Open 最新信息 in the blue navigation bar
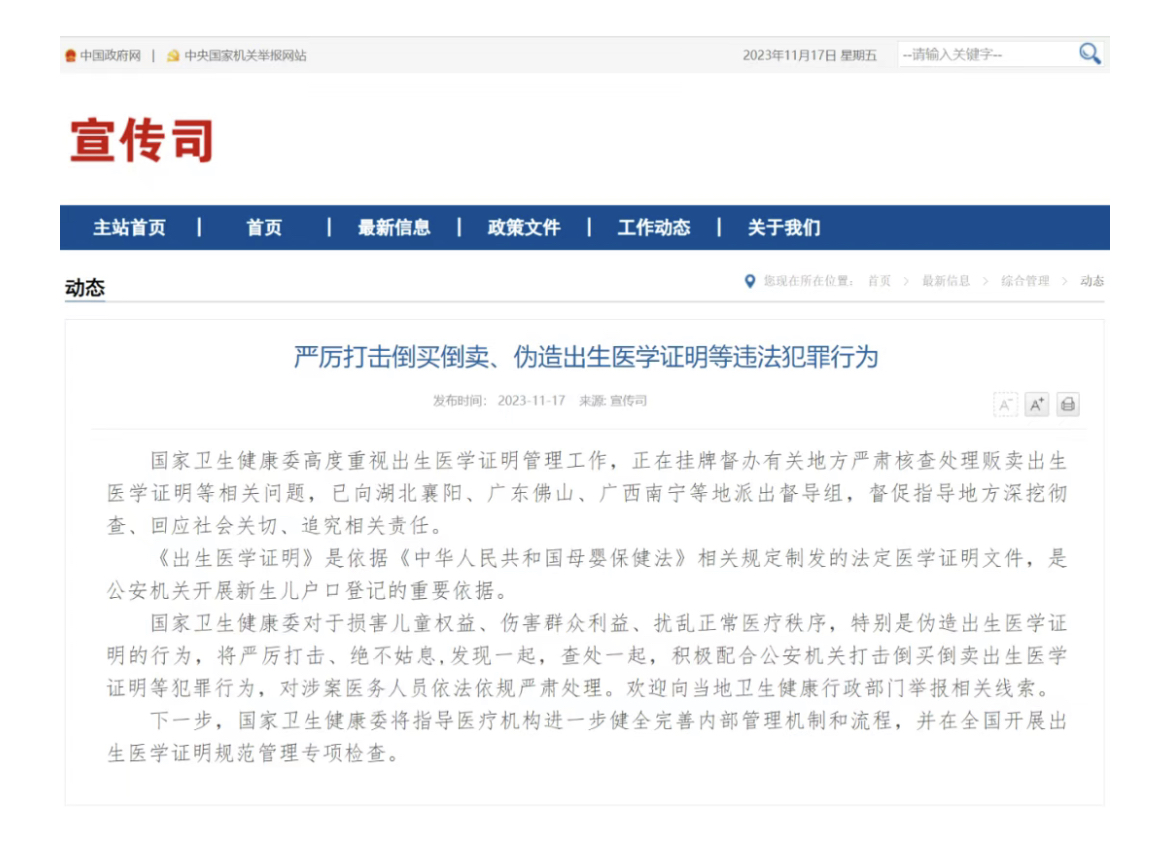 pyautogui.click(x=394, y=227)
